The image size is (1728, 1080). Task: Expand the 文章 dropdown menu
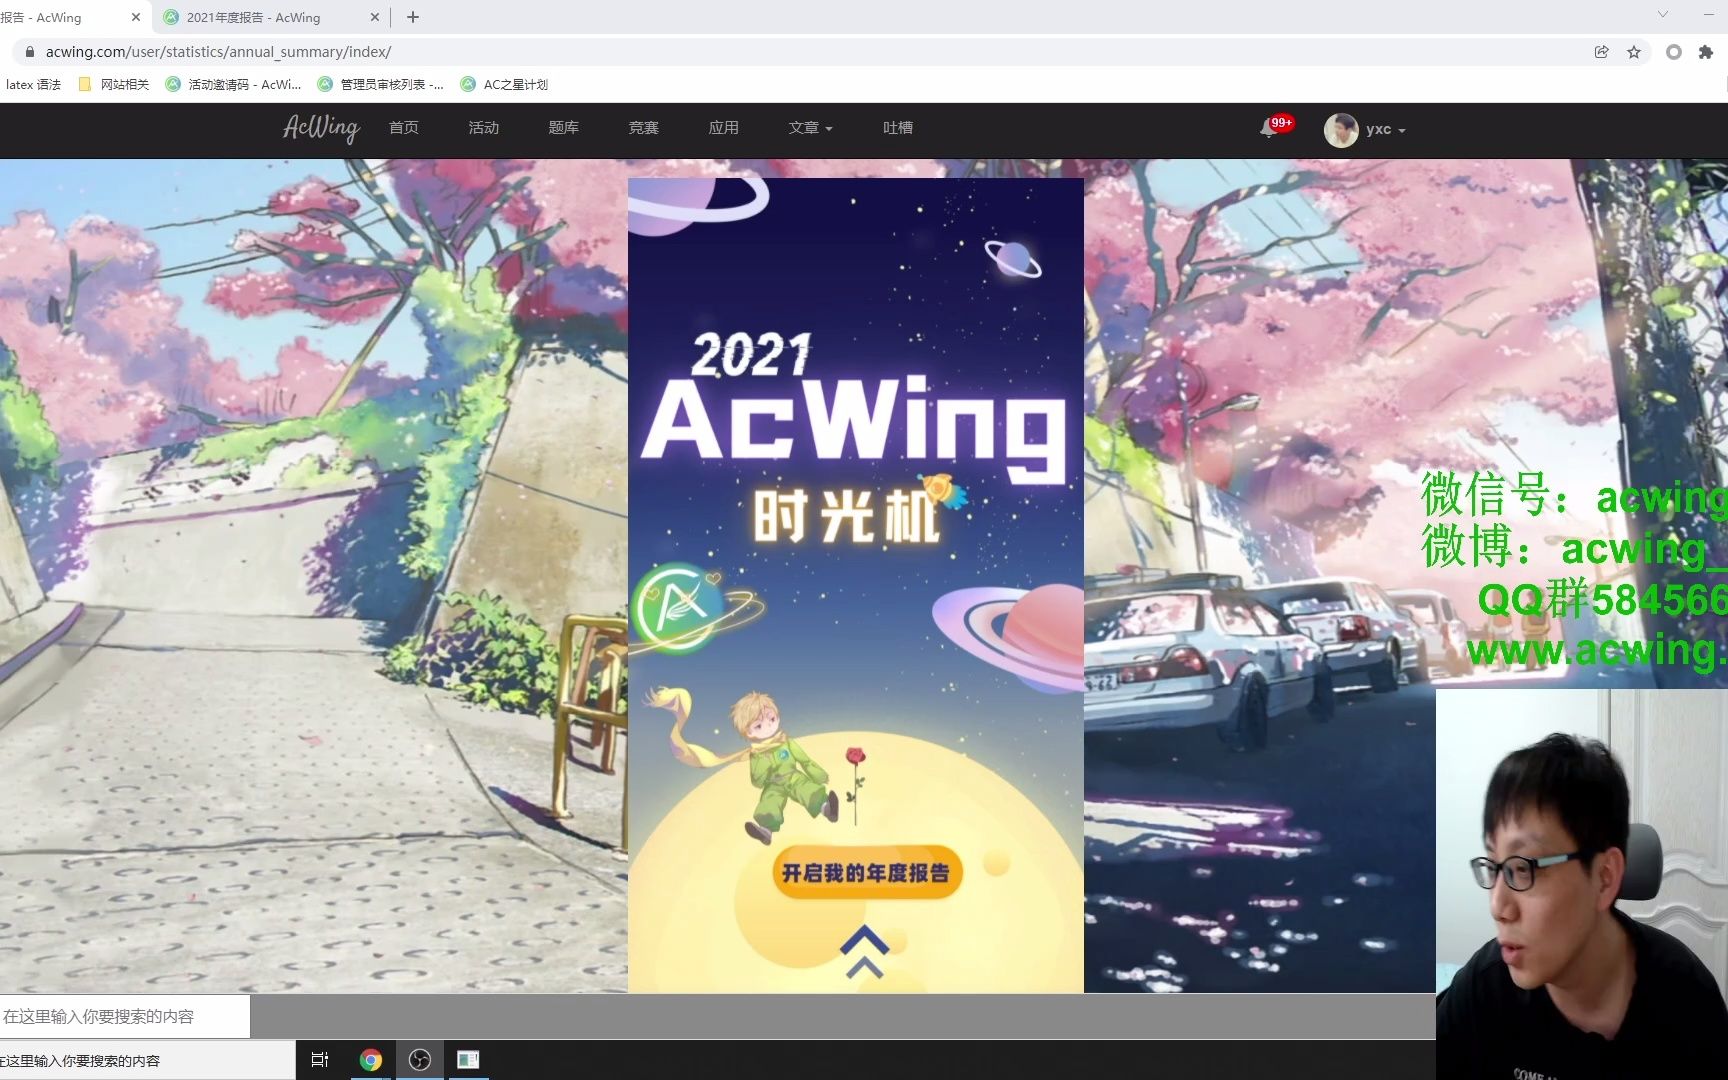point(810,128)
